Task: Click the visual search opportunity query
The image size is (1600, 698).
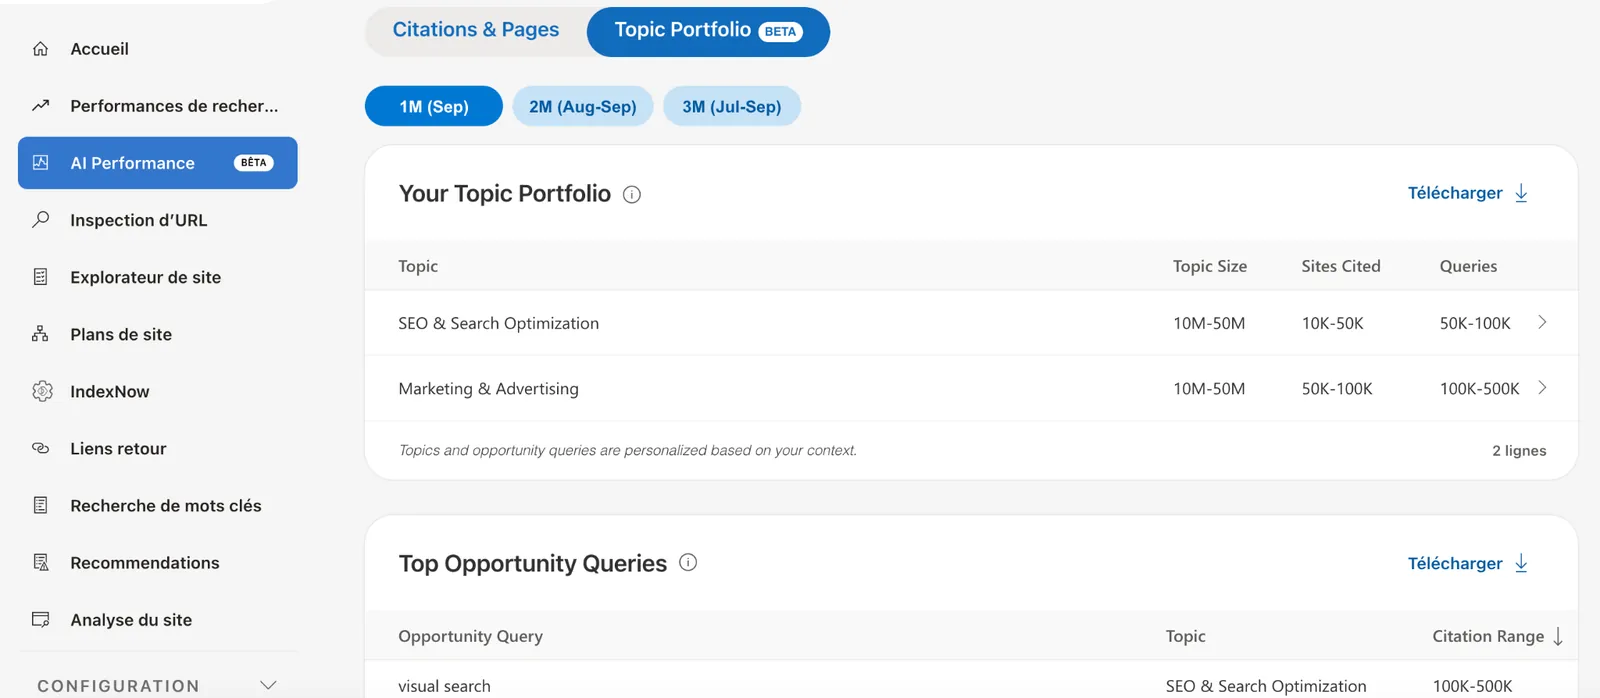Action: point(444,686)
